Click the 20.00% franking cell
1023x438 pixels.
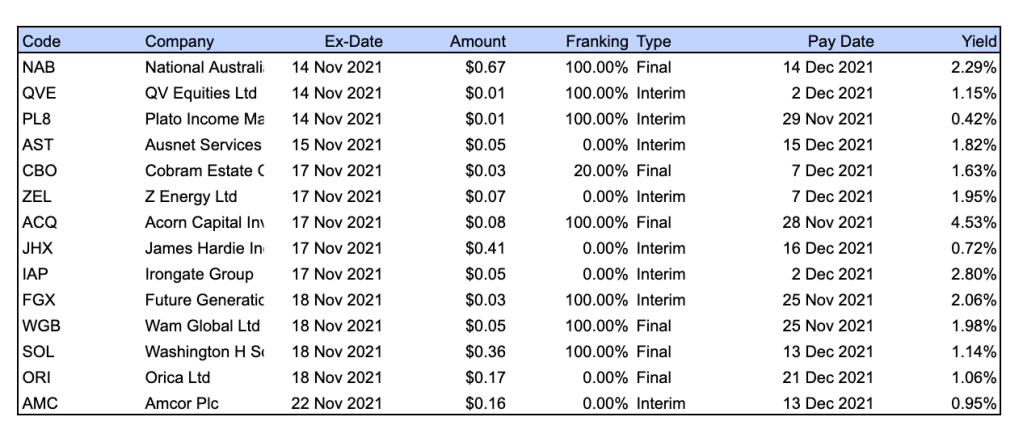600,171
